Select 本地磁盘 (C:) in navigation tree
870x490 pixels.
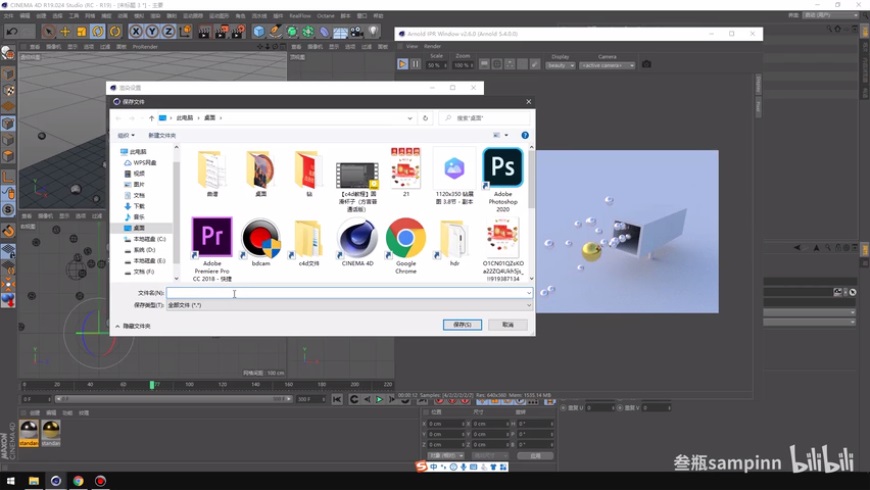tap(144, 239)
